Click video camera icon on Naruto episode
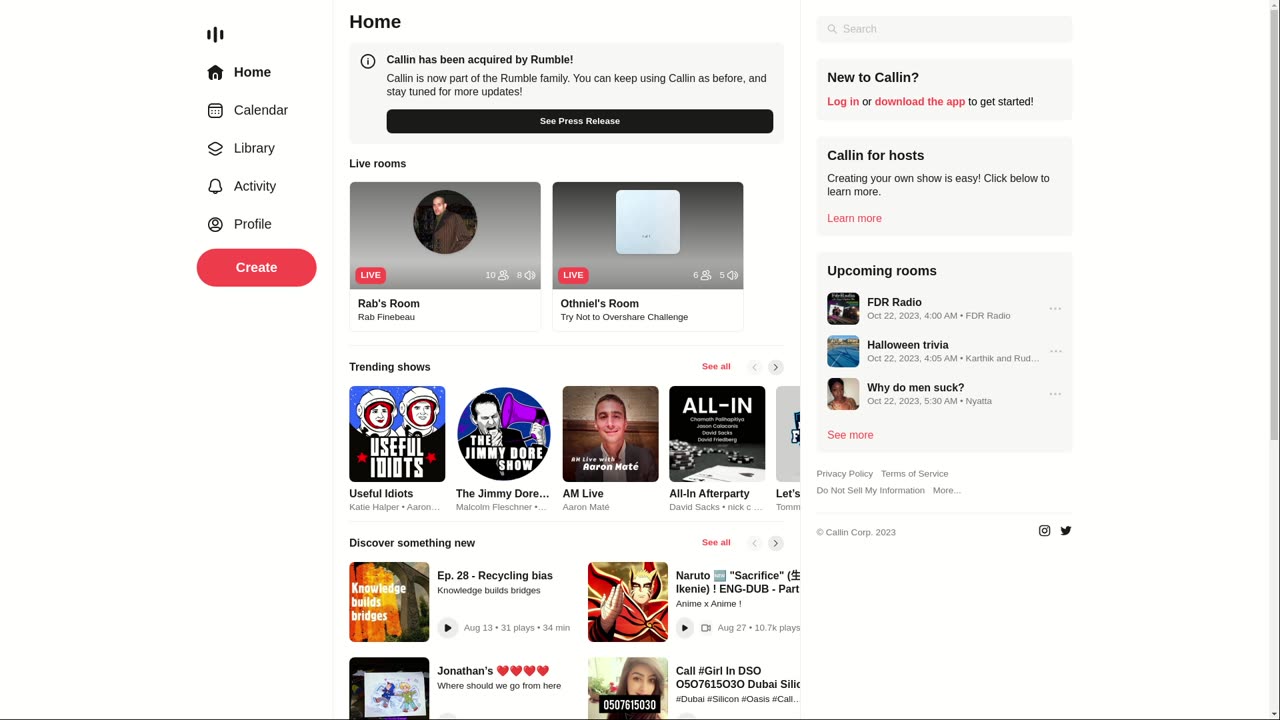The width and height of the screenshot is (1280, 720). (x=706, y=628)
